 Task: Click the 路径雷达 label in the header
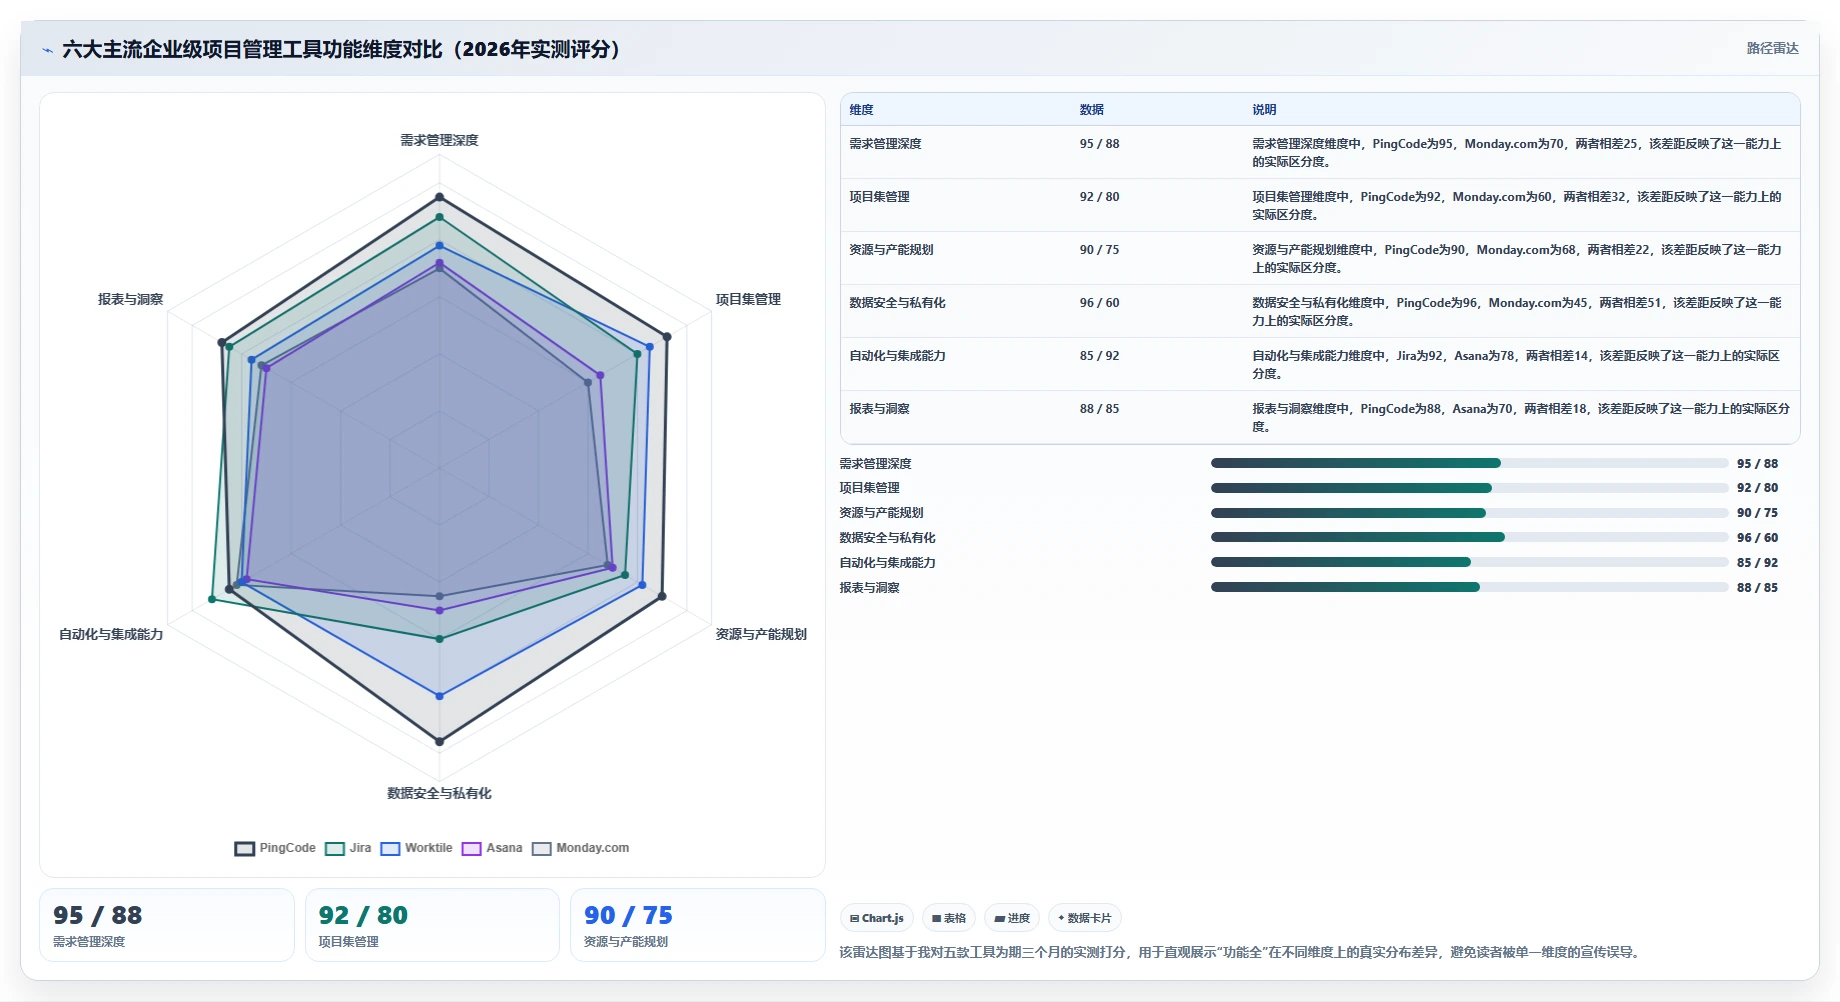[1772, 48]
